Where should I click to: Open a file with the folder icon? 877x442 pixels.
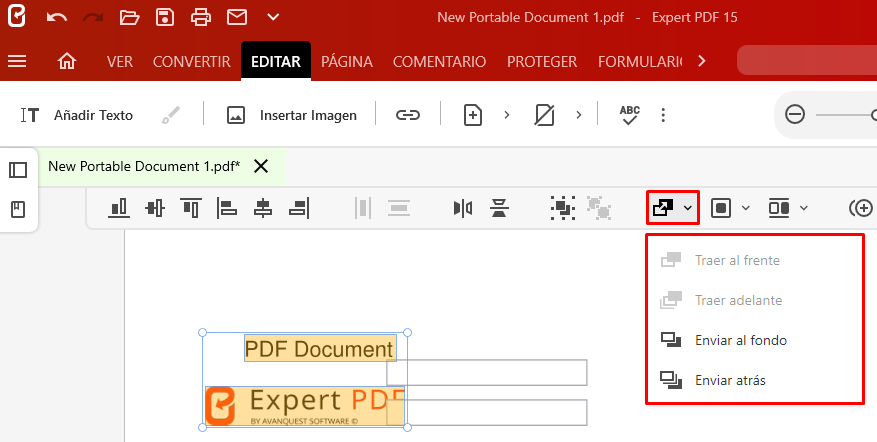(x=129, y=17)
